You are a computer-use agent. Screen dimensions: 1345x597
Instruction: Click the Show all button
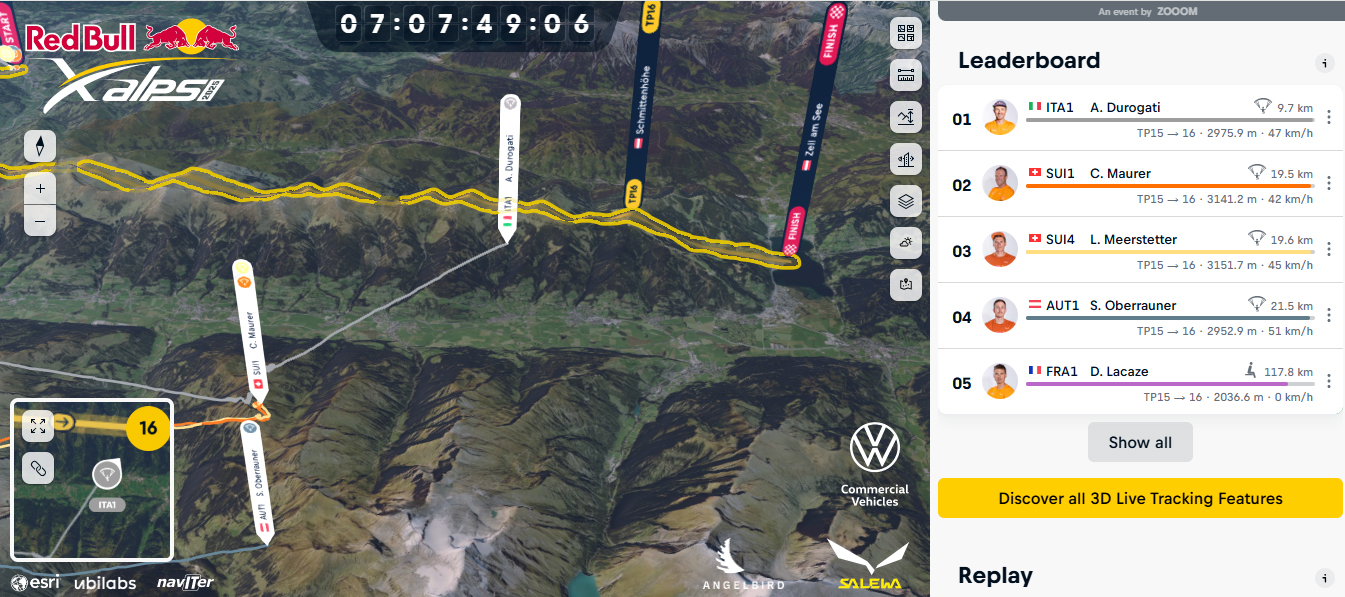point(1140,442)
